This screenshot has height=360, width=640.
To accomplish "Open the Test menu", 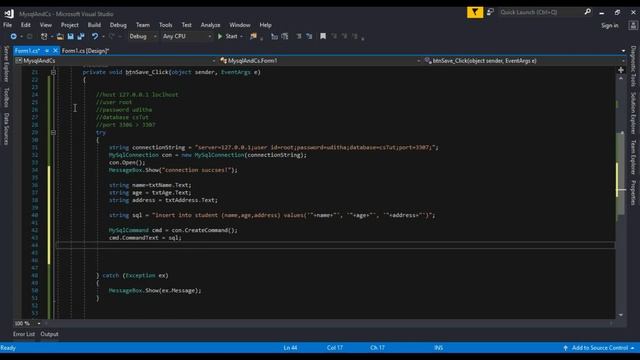I will click(x=187, y=25).
